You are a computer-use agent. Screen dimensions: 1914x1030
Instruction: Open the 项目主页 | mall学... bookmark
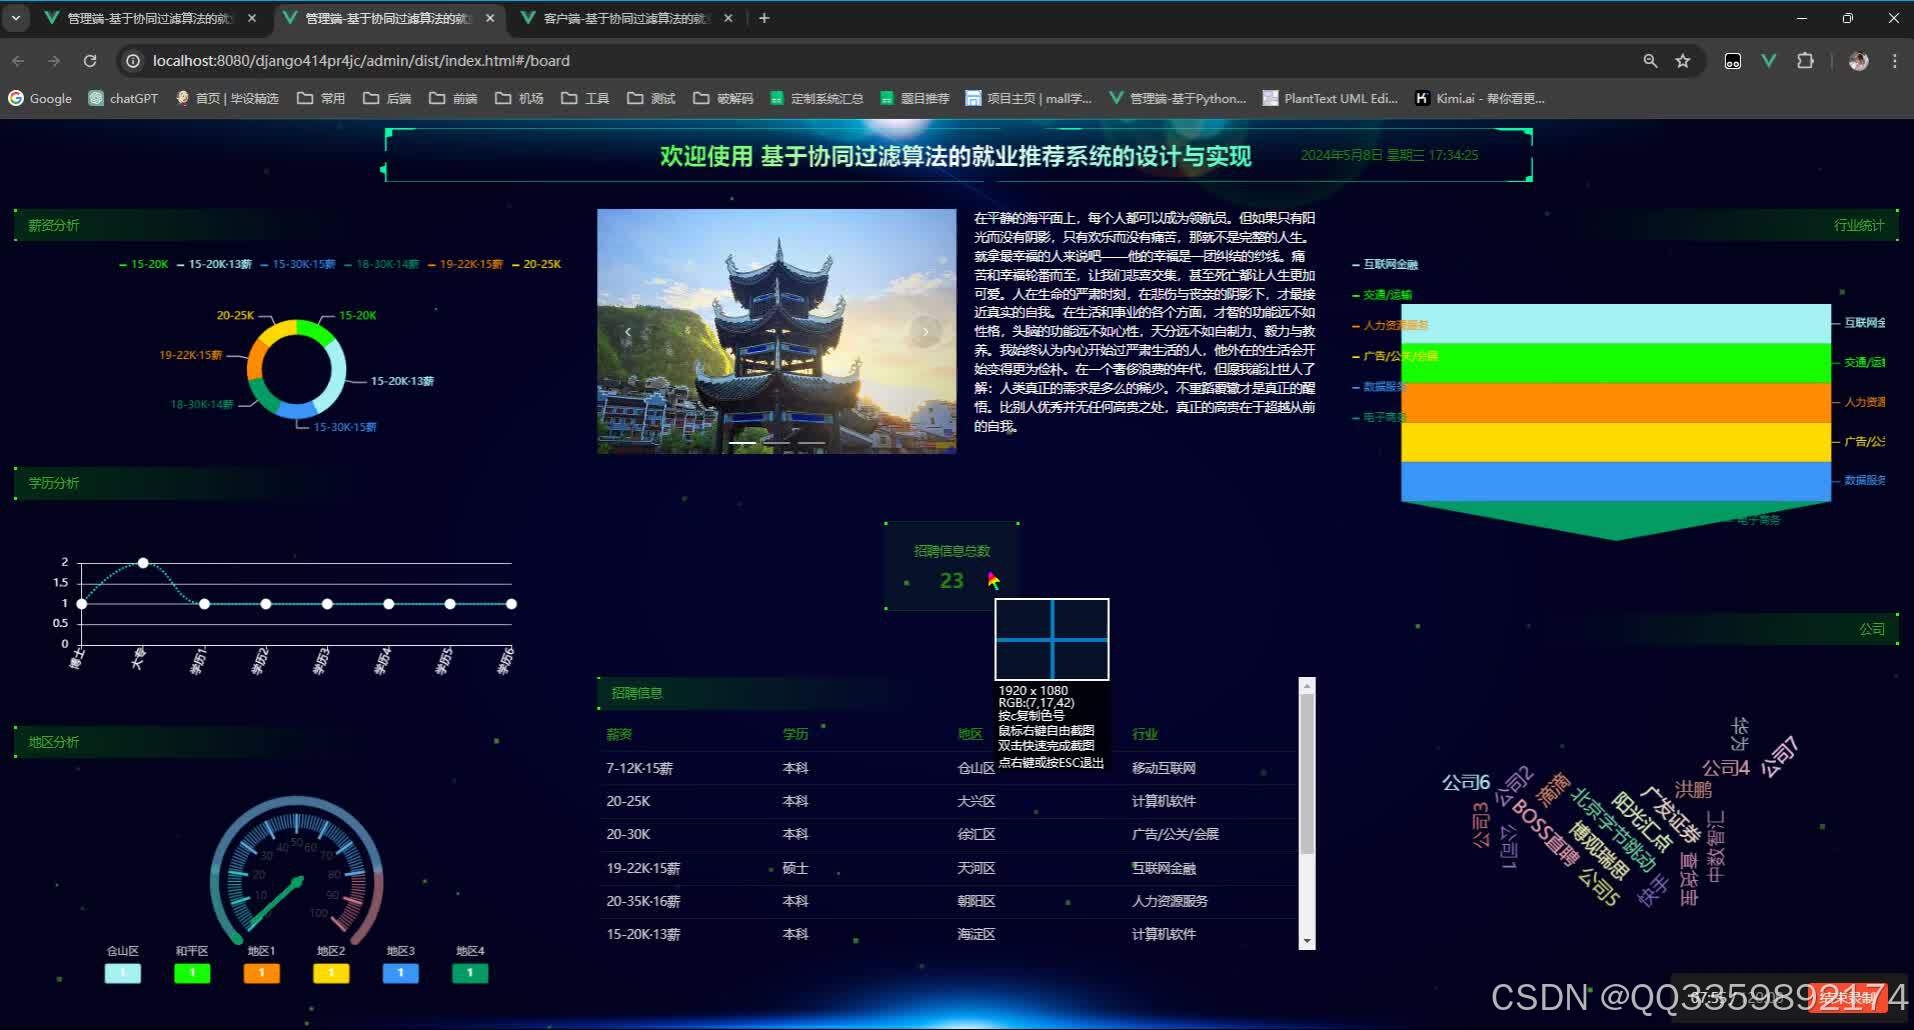tap(1028, 98)
